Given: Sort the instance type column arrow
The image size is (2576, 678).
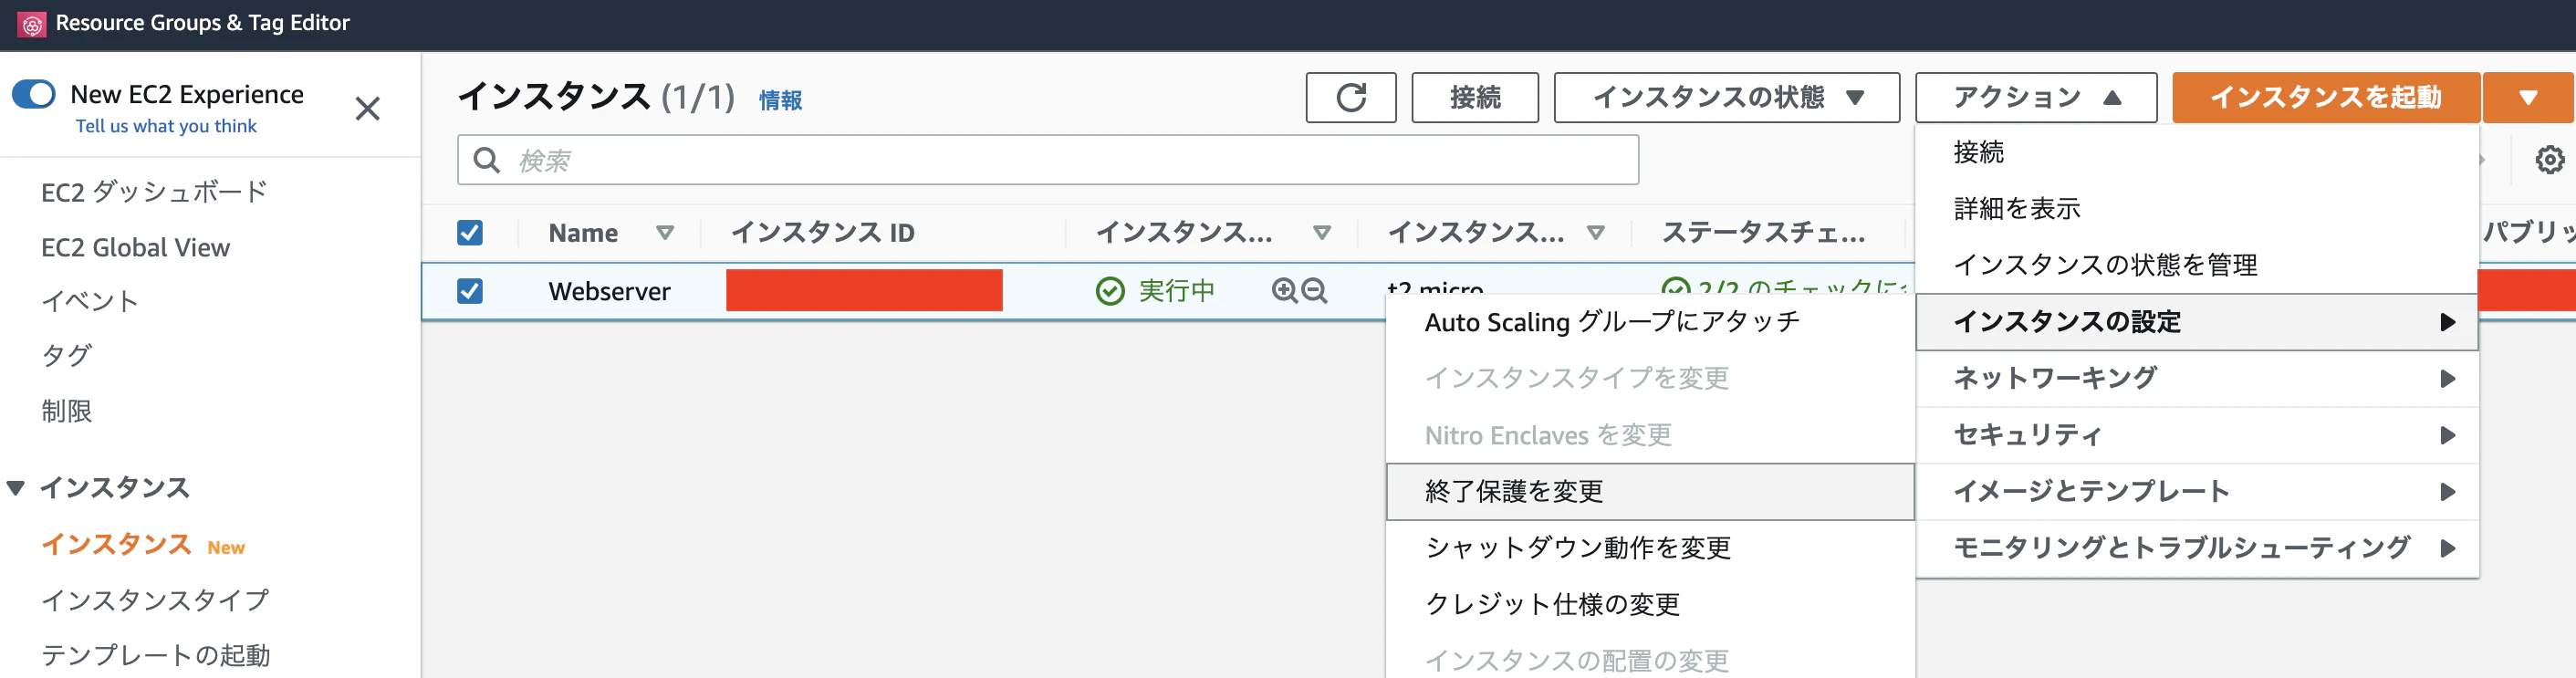Looking at the screenshot, I should [1596, 233].
